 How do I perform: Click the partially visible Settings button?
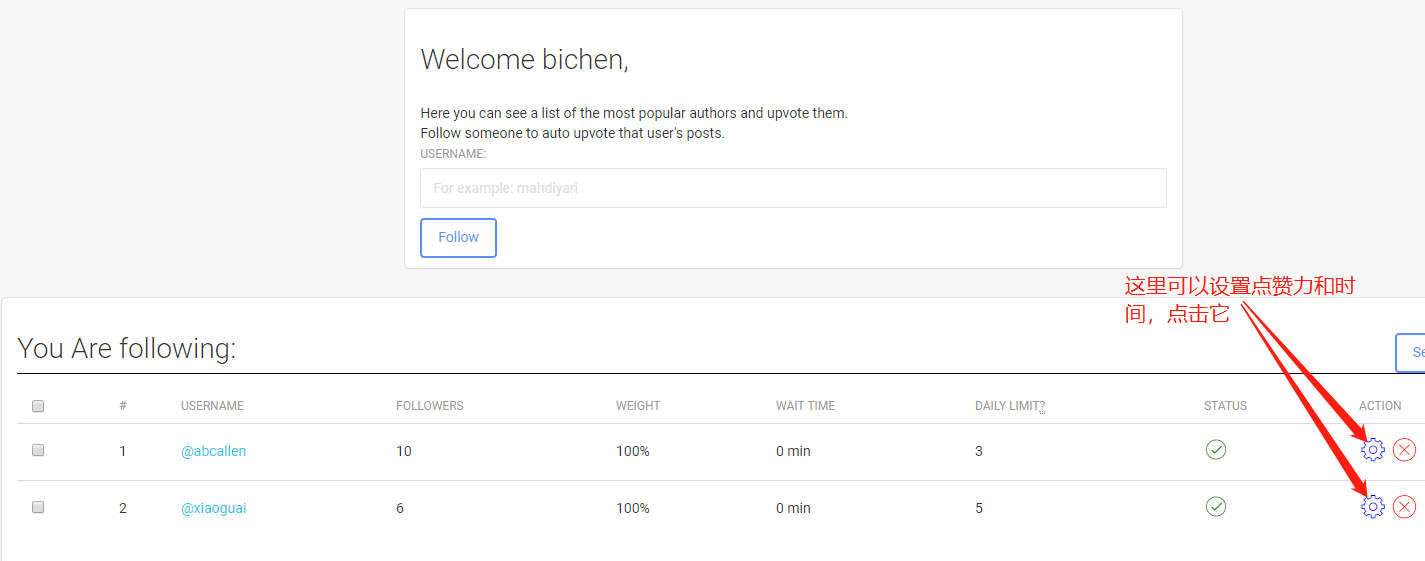point(1412,352)
